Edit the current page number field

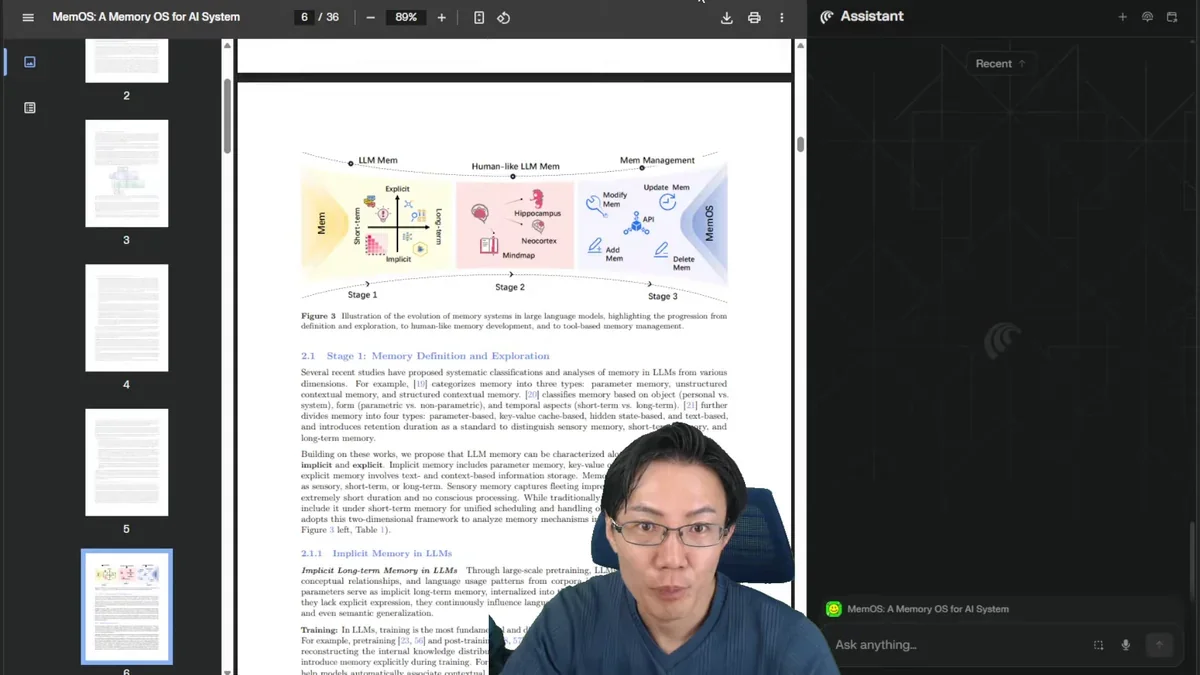[304, 18]
